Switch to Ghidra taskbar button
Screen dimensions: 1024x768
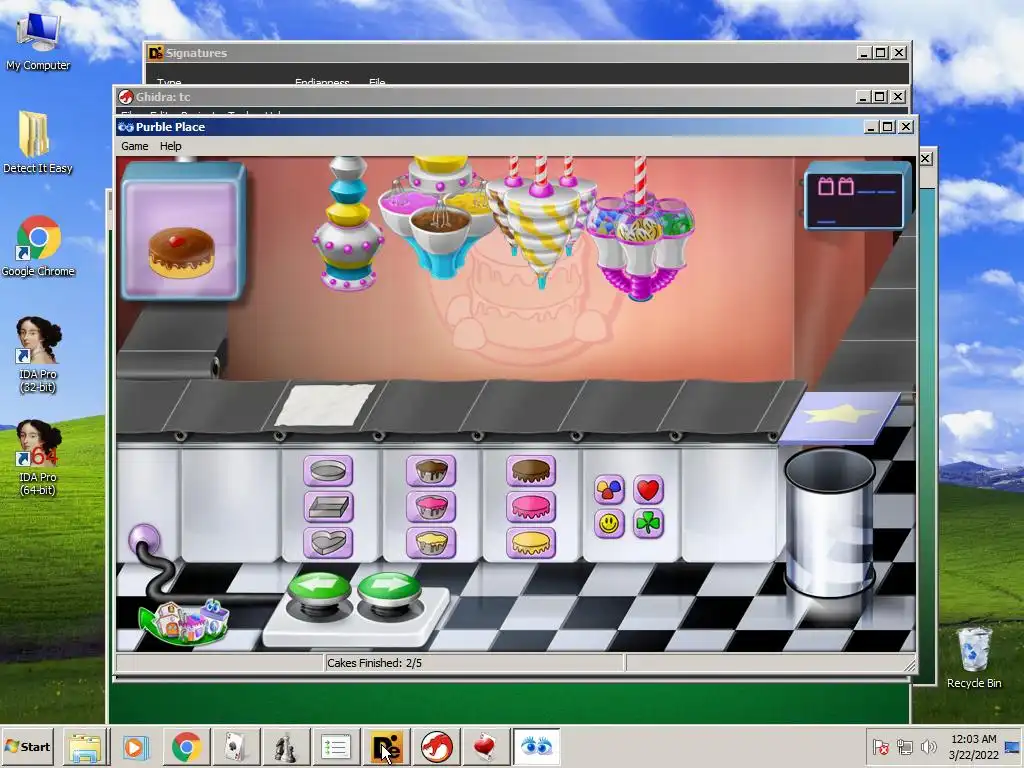click(436, 747)
